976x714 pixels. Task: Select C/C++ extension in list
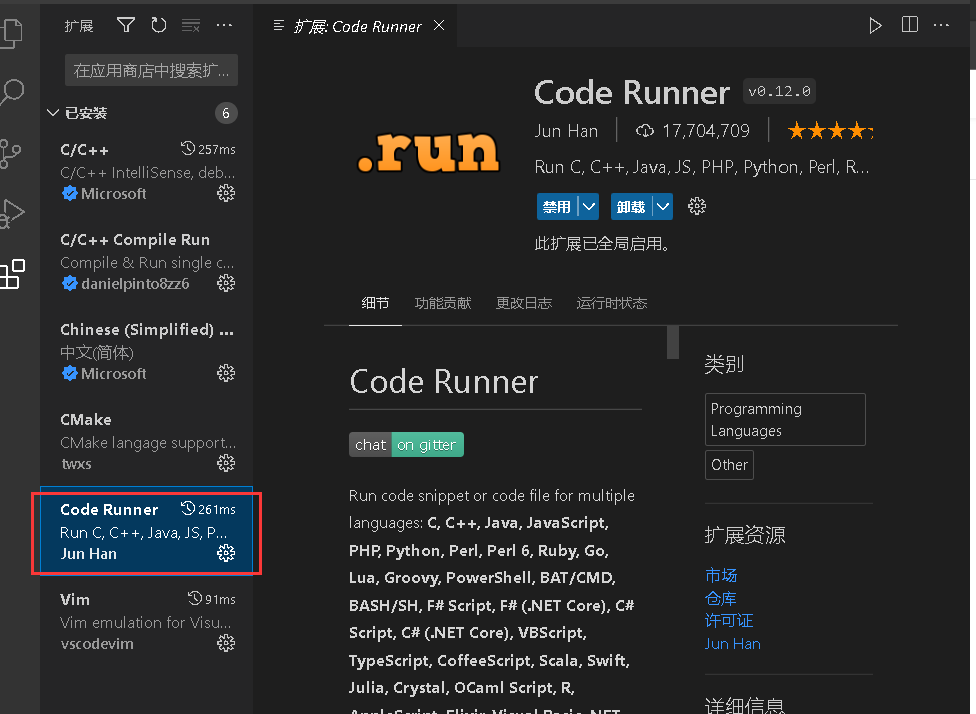pos(146,171)
